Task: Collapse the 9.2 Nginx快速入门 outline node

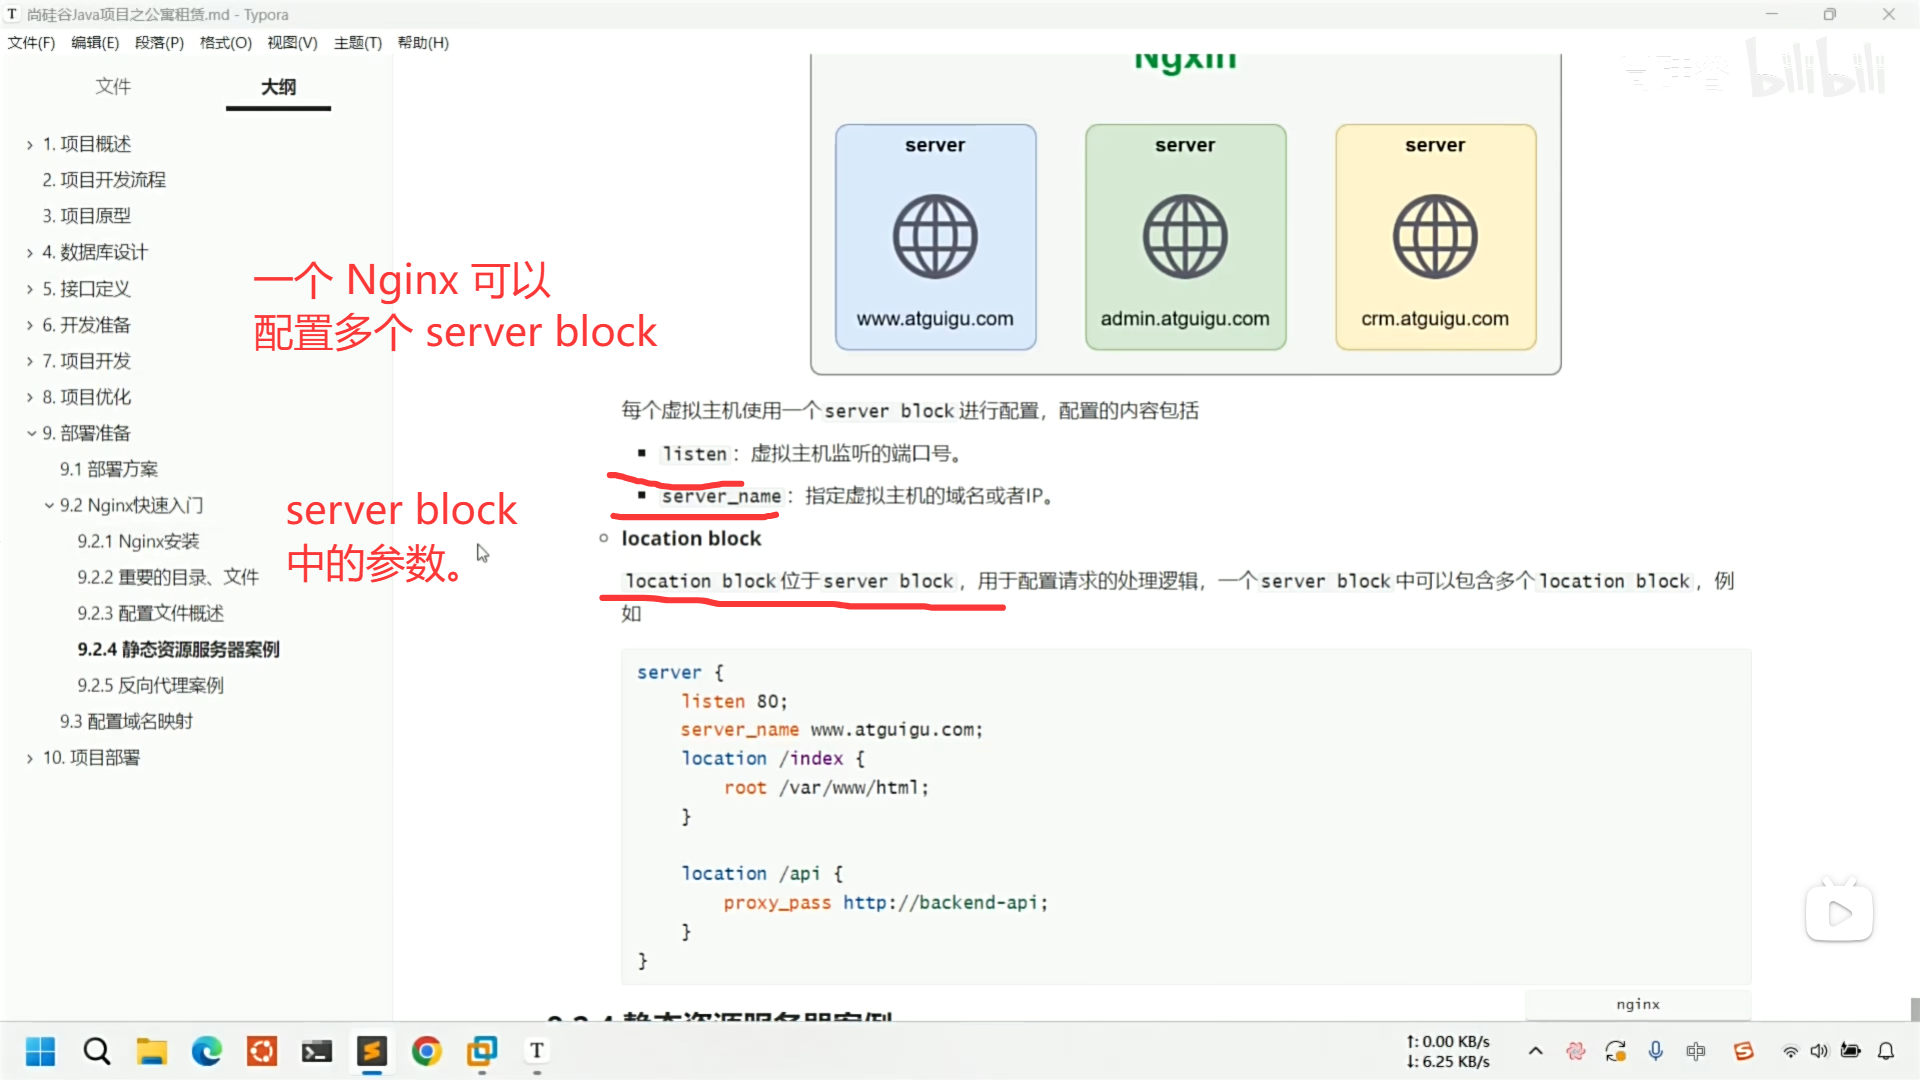Action: pyautogui.click(x=49, y=505)
